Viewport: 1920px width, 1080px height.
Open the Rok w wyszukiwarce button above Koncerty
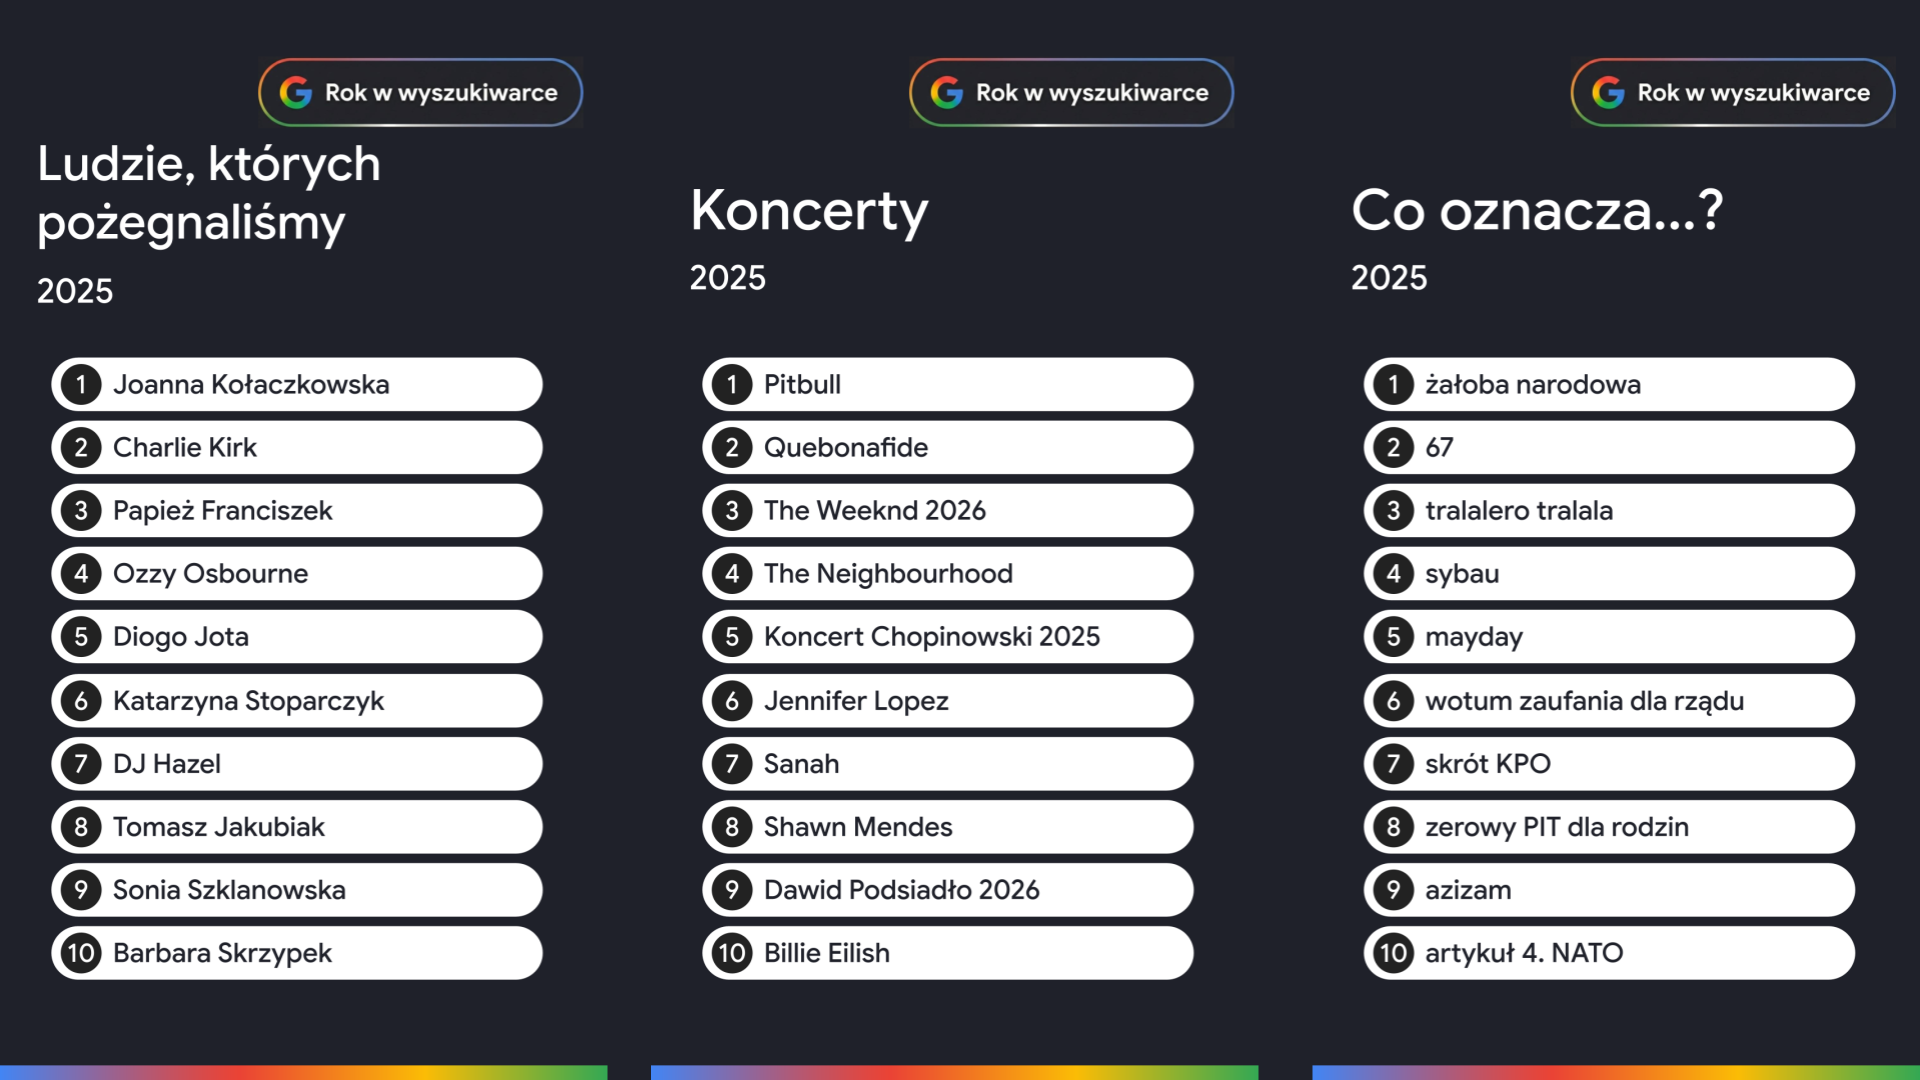point(1071,93)
